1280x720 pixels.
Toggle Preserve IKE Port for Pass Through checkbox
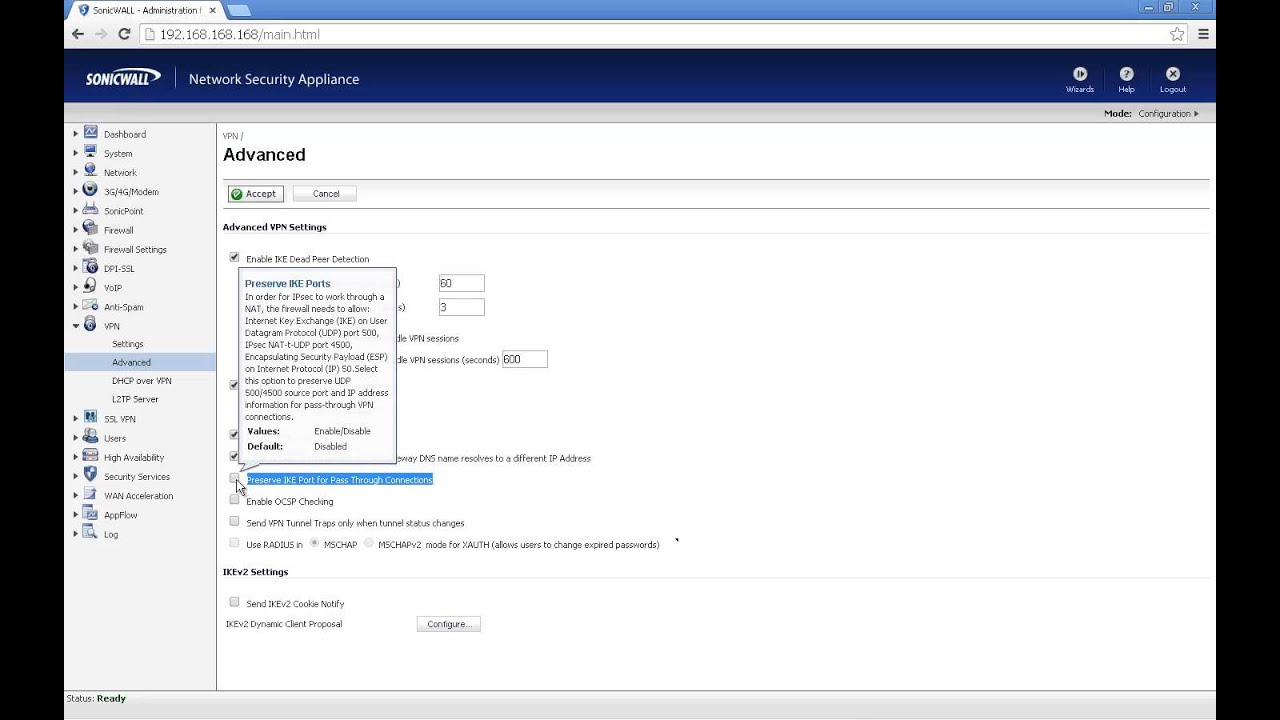pos(234,479)
